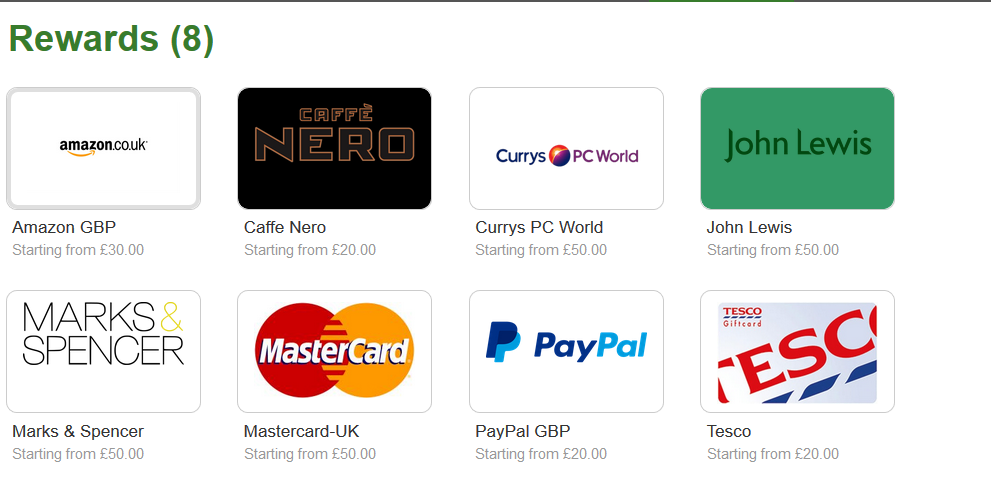Click Amazon's Starting from £30.00 text
991x491 pixels.
[78, 250]
